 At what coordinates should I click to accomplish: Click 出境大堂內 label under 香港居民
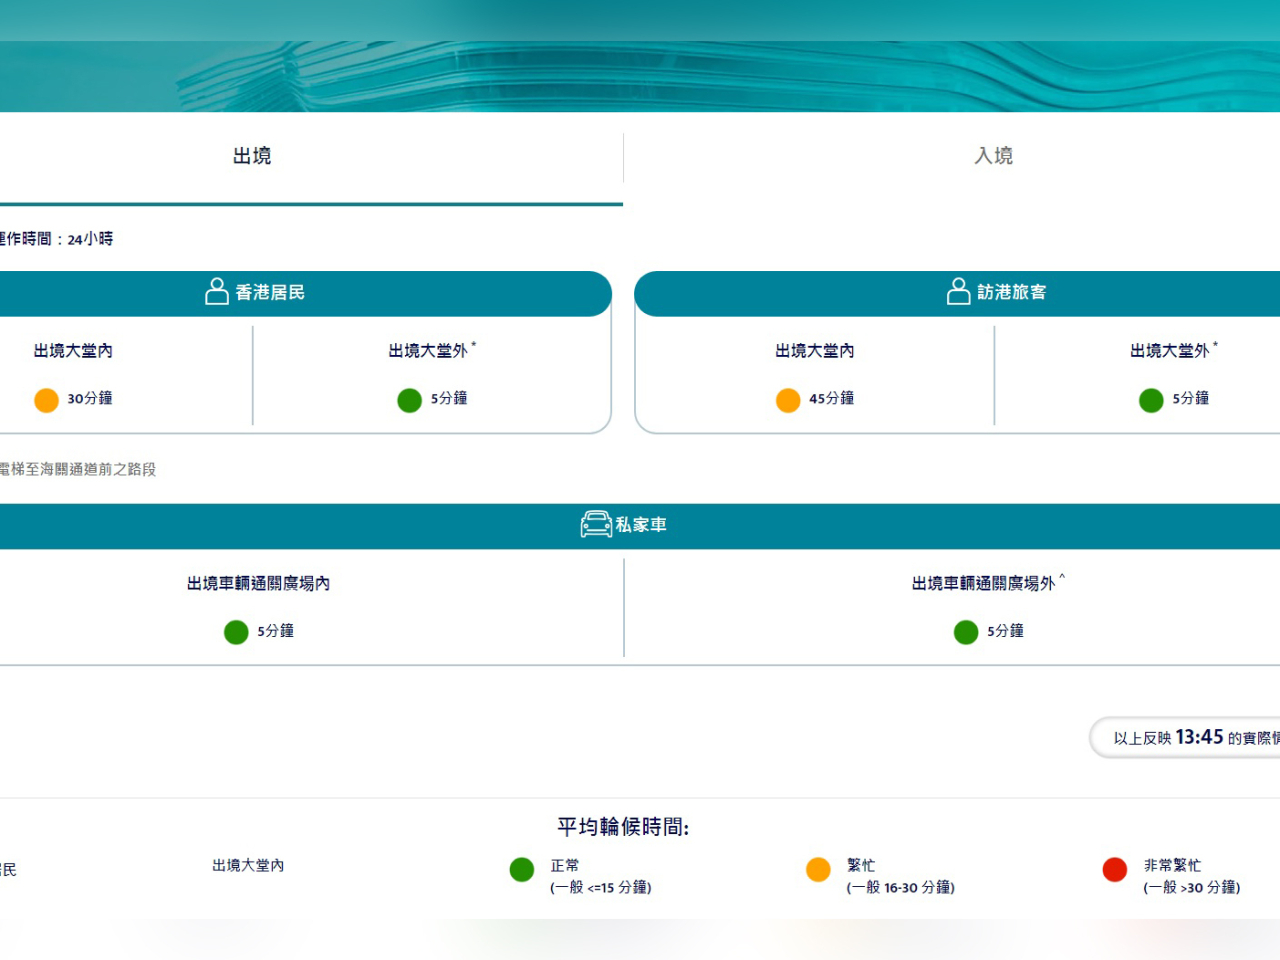click(x=73, y=351)
